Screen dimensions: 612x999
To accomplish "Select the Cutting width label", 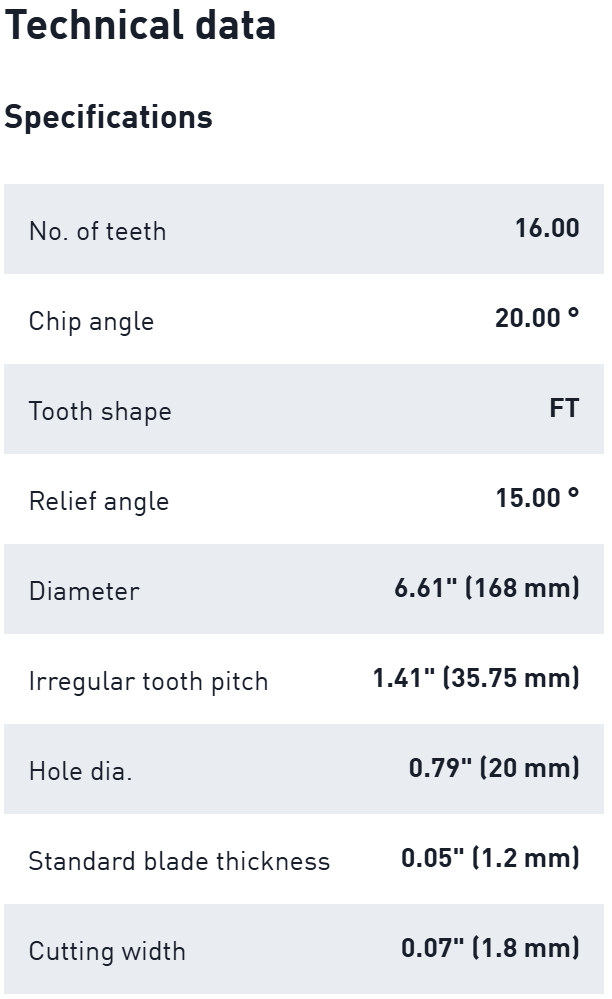I will point(107,951).
